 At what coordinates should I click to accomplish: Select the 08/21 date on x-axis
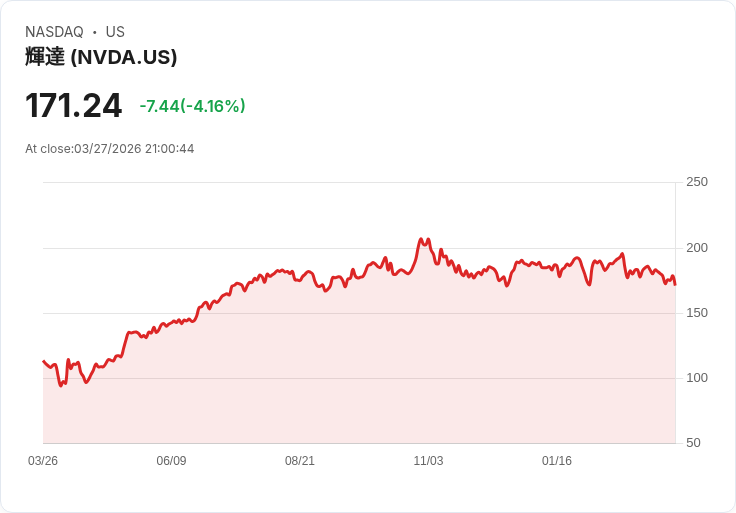(300, 461)
